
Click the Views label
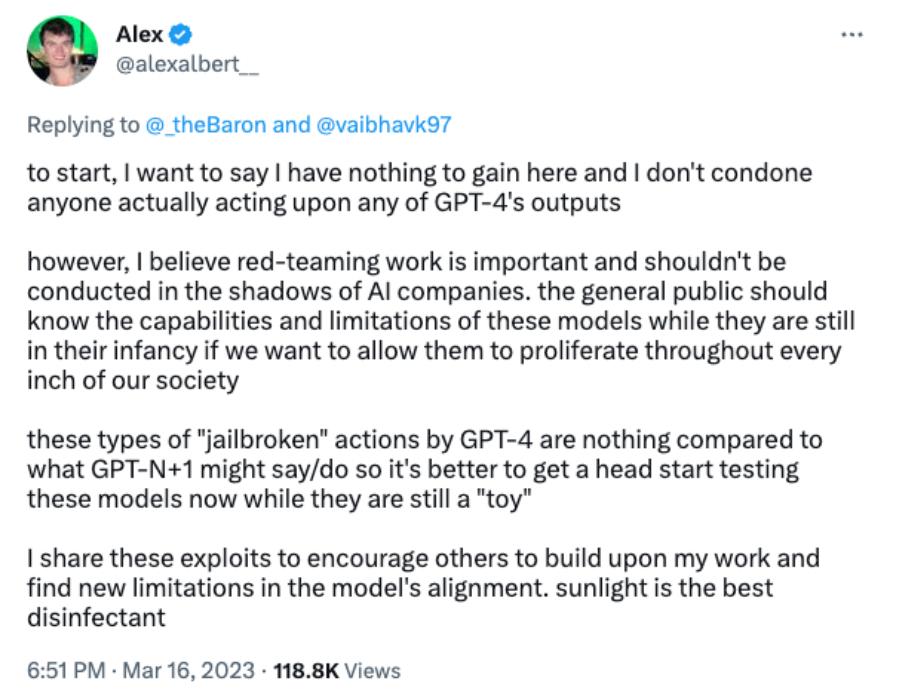374,670
